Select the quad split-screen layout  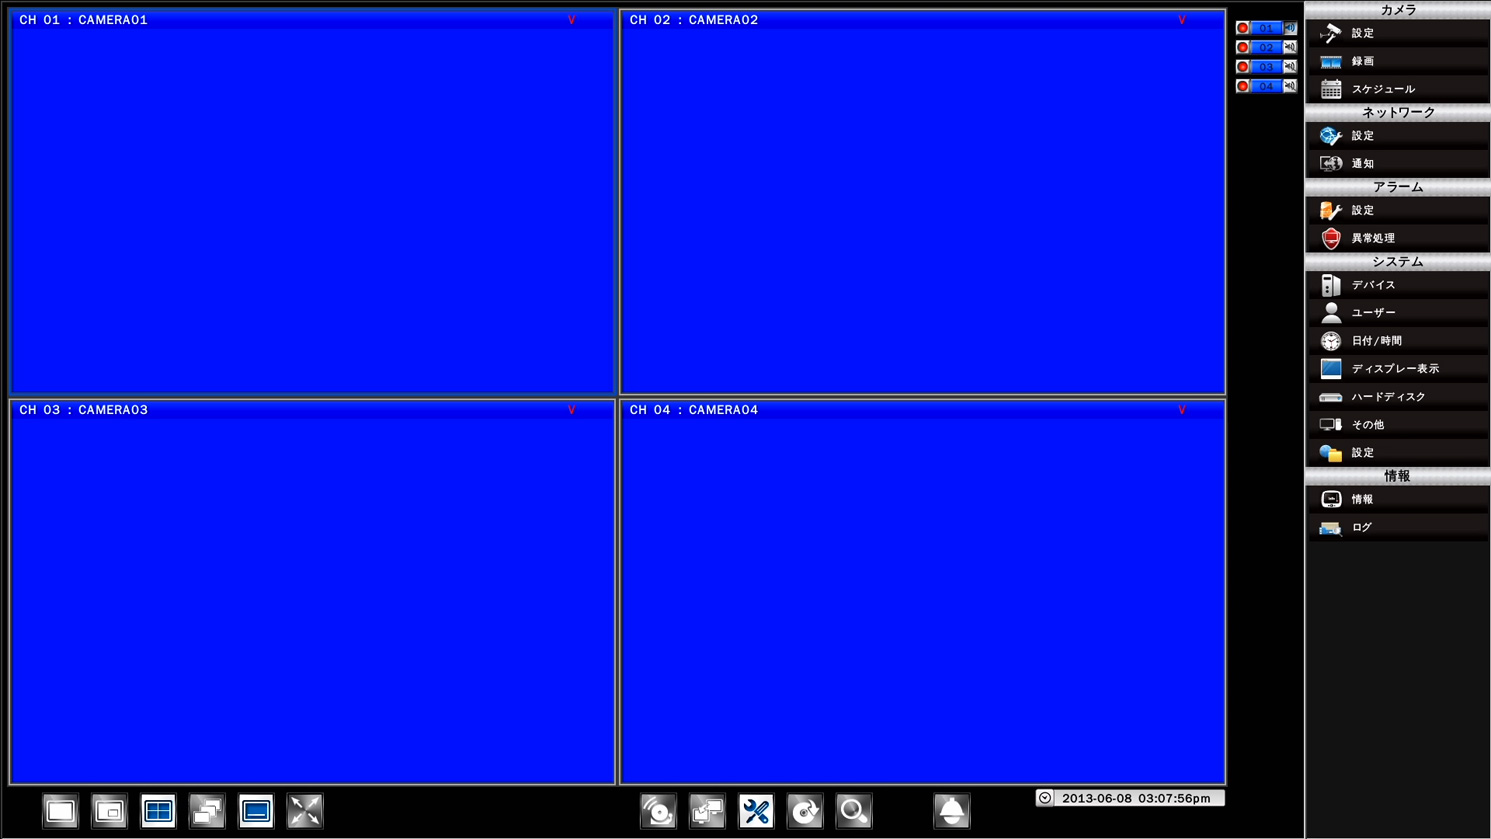(x=158, y=811)
